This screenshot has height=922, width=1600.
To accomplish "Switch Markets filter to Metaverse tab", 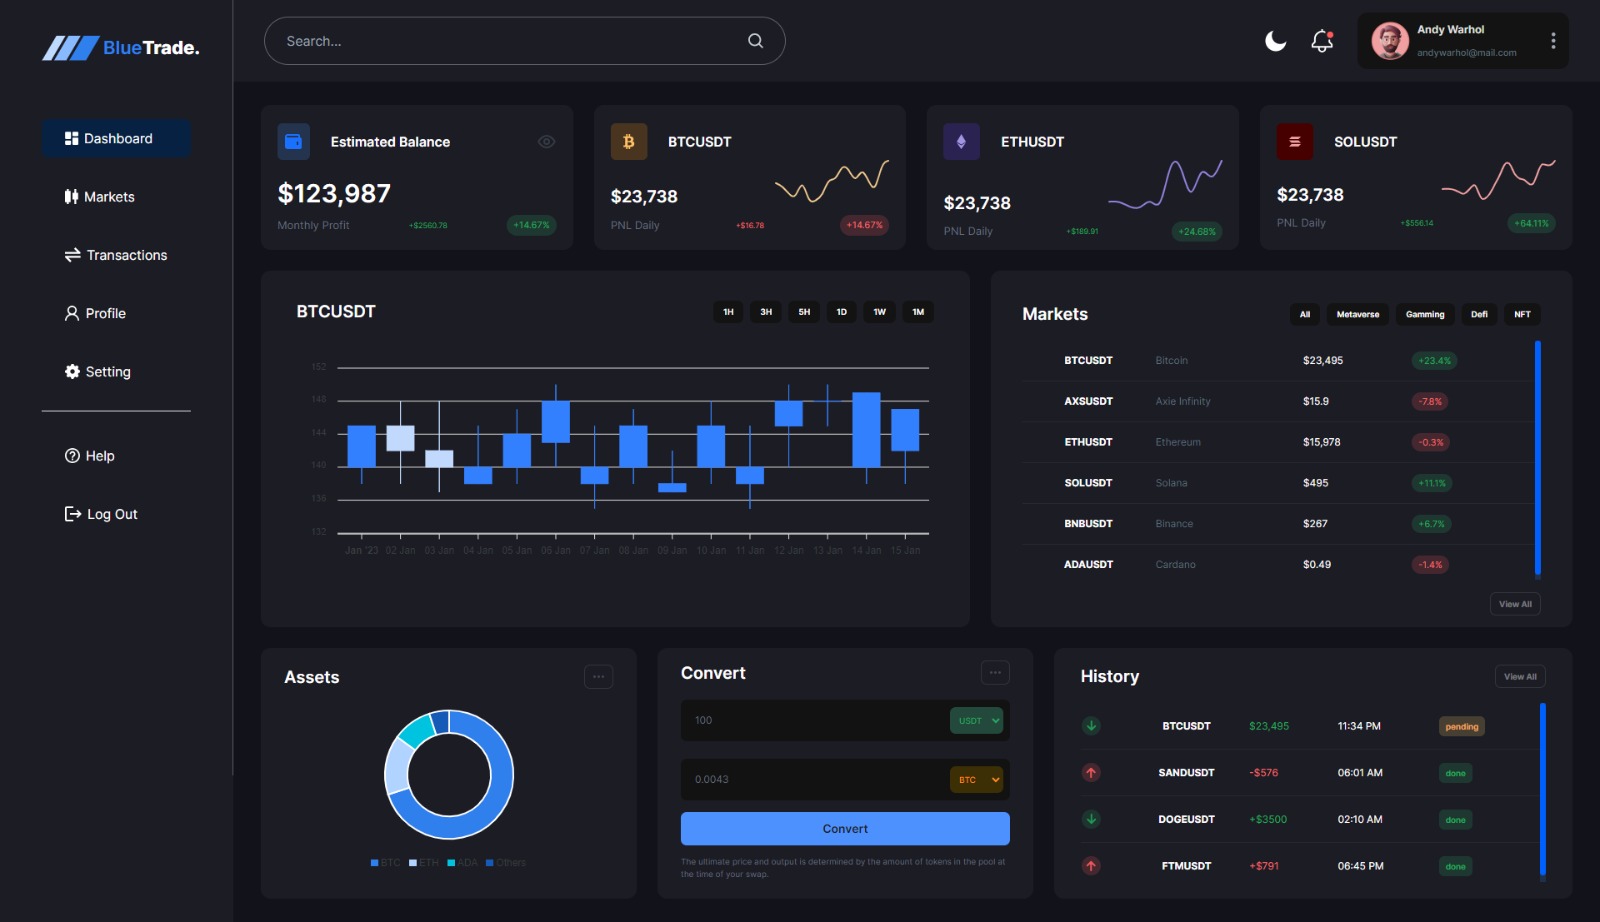I will [x=1357, y=314].
